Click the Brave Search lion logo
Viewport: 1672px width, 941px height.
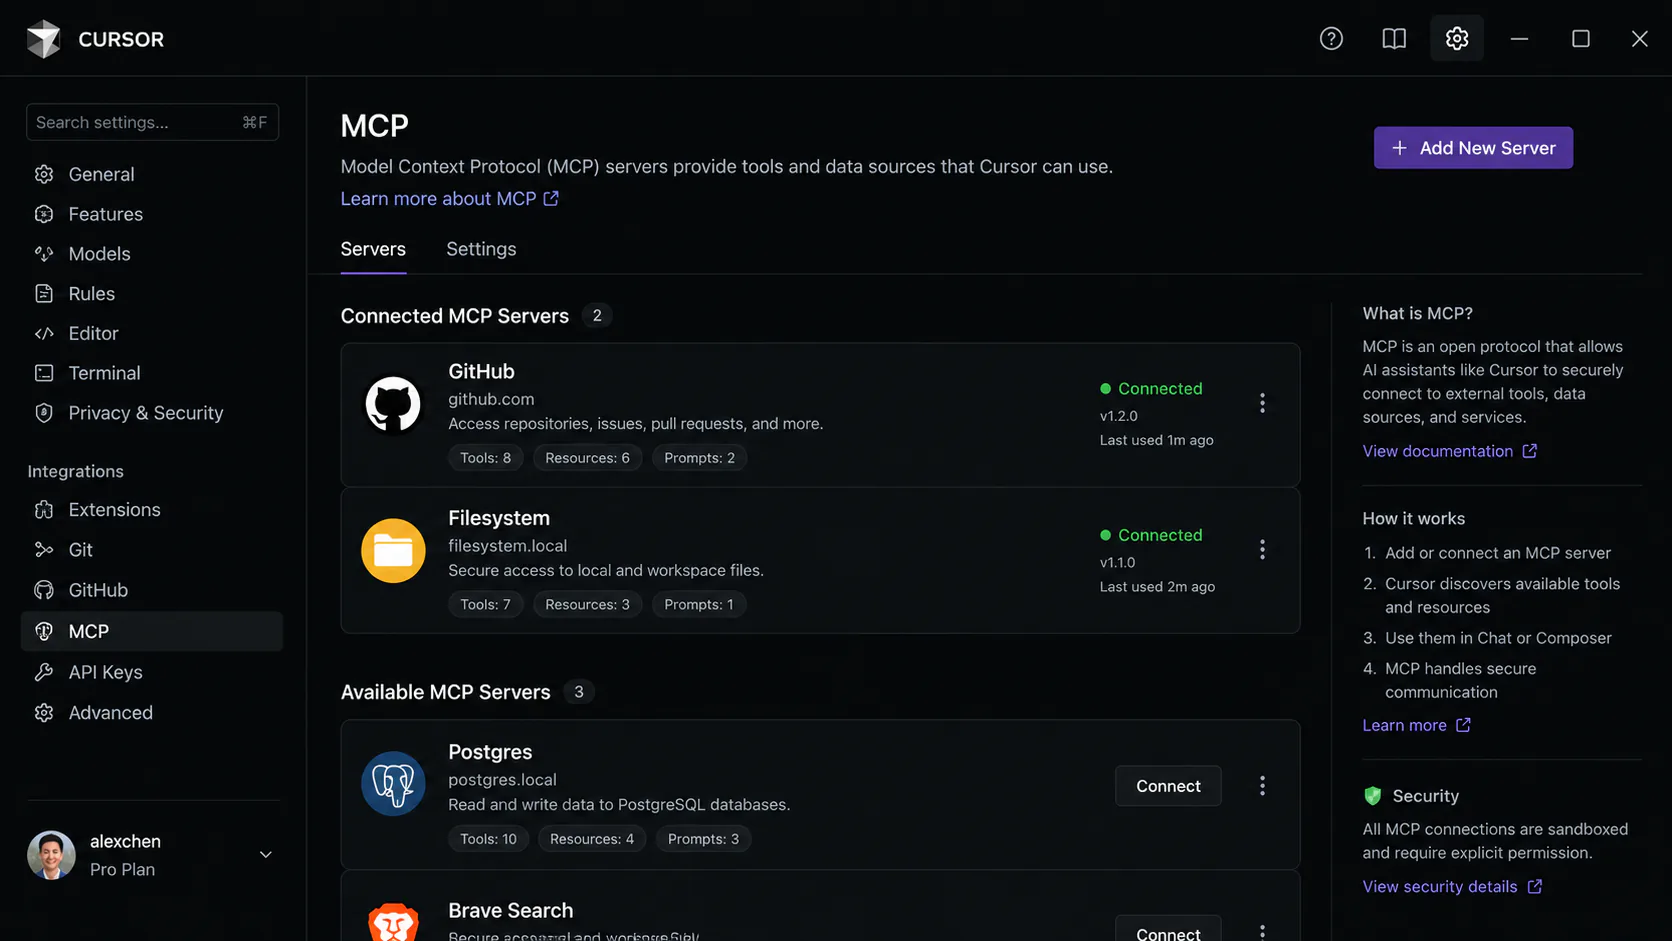tap(393, 922)
